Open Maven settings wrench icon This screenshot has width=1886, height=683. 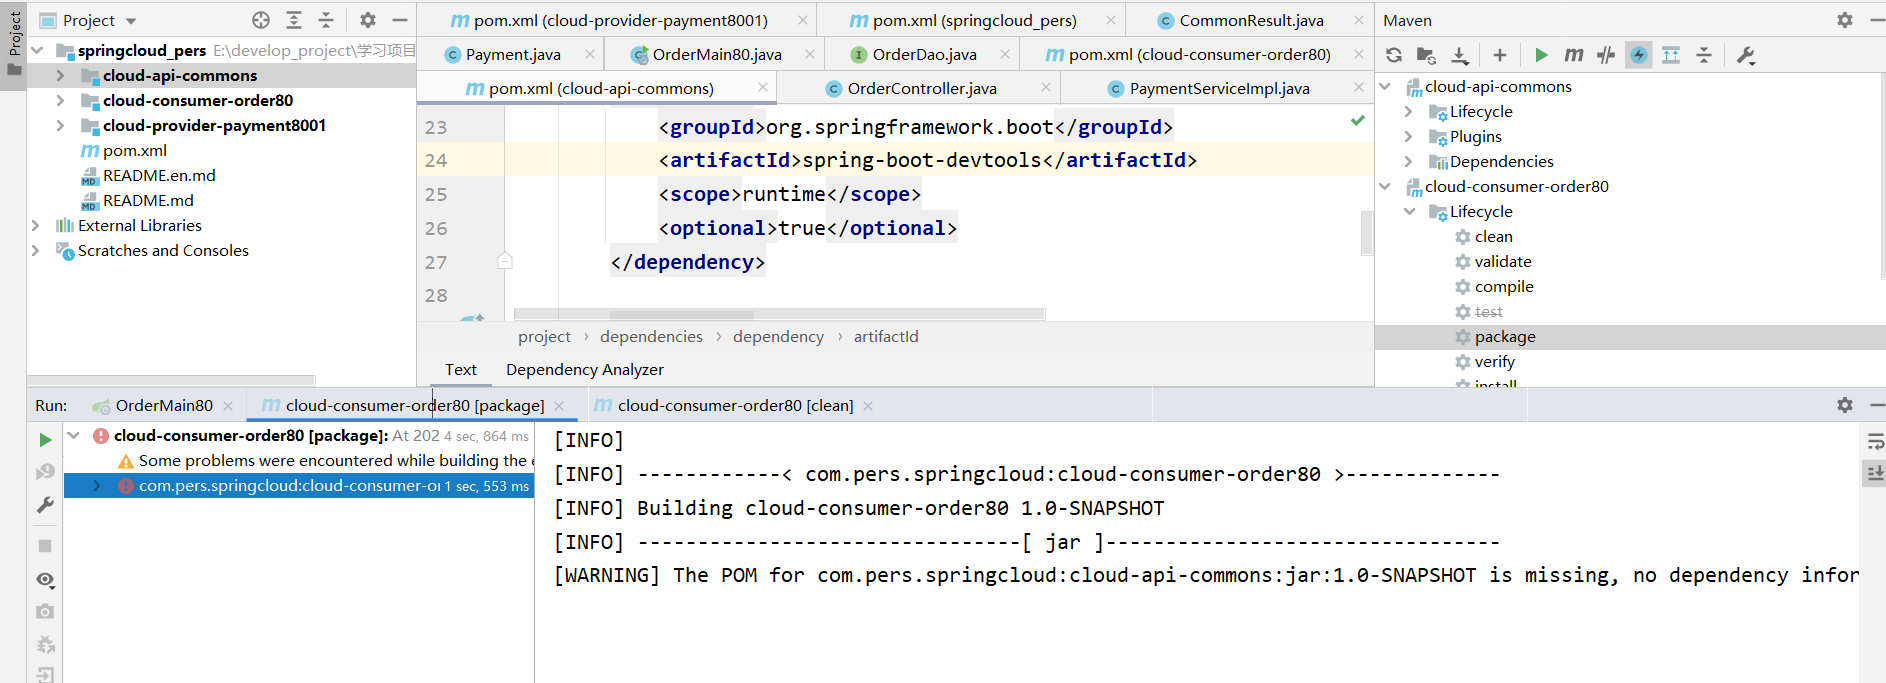(1746, 55)
